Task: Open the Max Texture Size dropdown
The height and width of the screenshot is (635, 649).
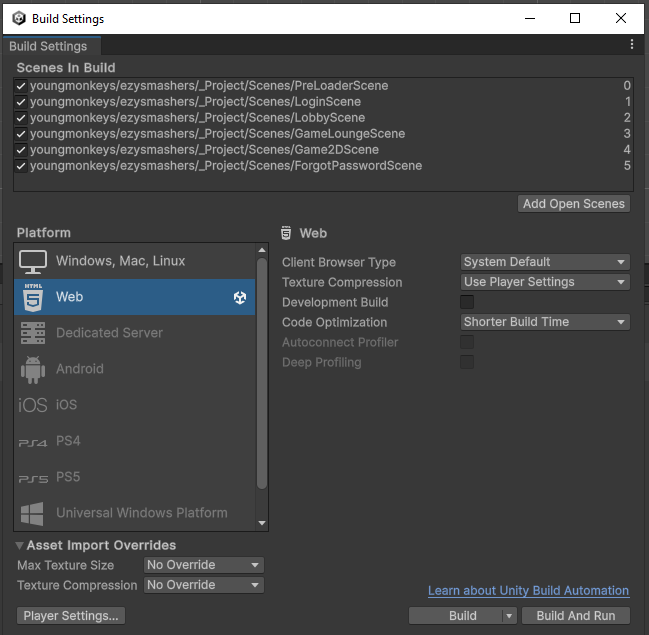Action: point(204,565)
